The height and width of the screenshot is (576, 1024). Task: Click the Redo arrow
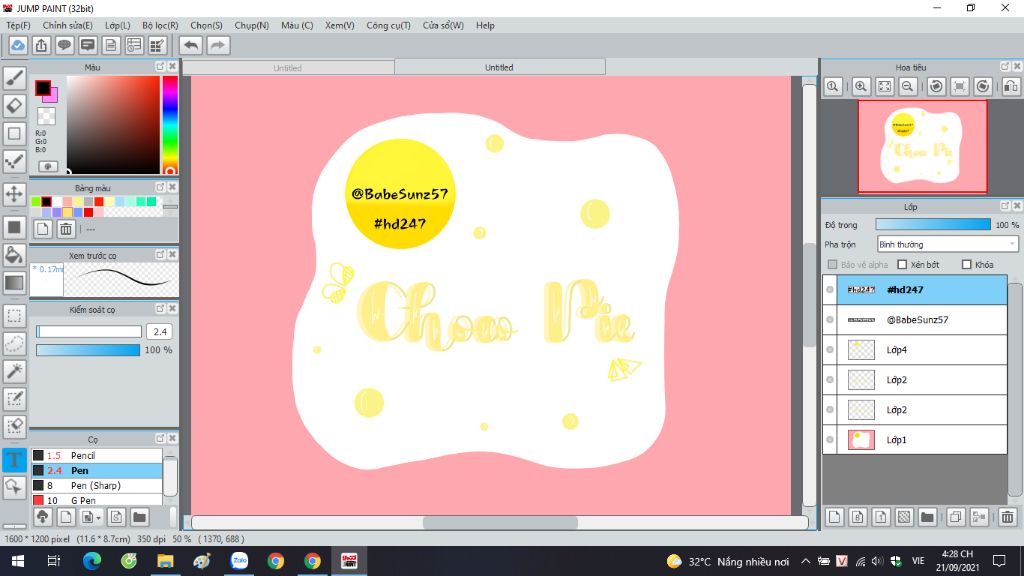pos(218,45)
